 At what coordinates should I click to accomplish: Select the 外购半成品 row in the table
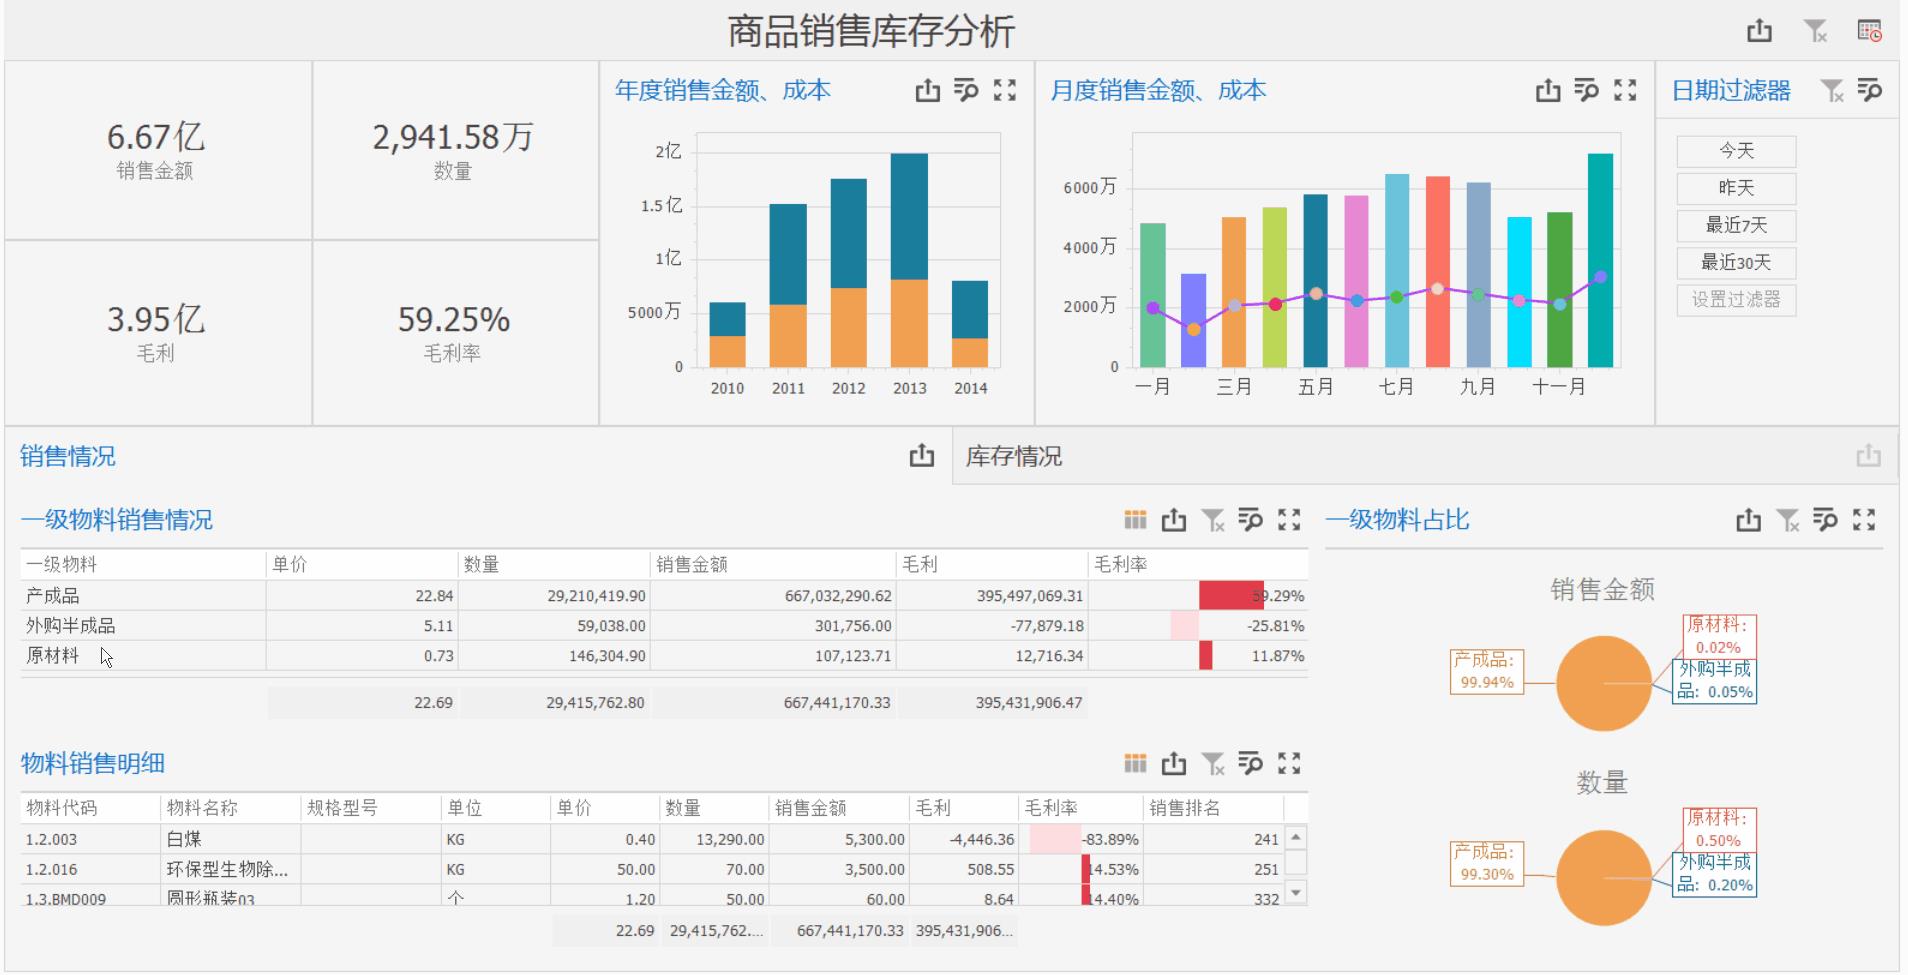click(x=70, y=626)
